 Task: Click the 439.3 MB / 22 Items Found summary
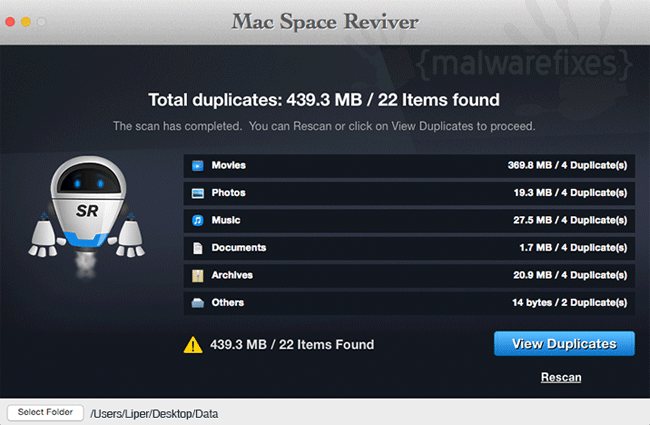tap(292, 345)
